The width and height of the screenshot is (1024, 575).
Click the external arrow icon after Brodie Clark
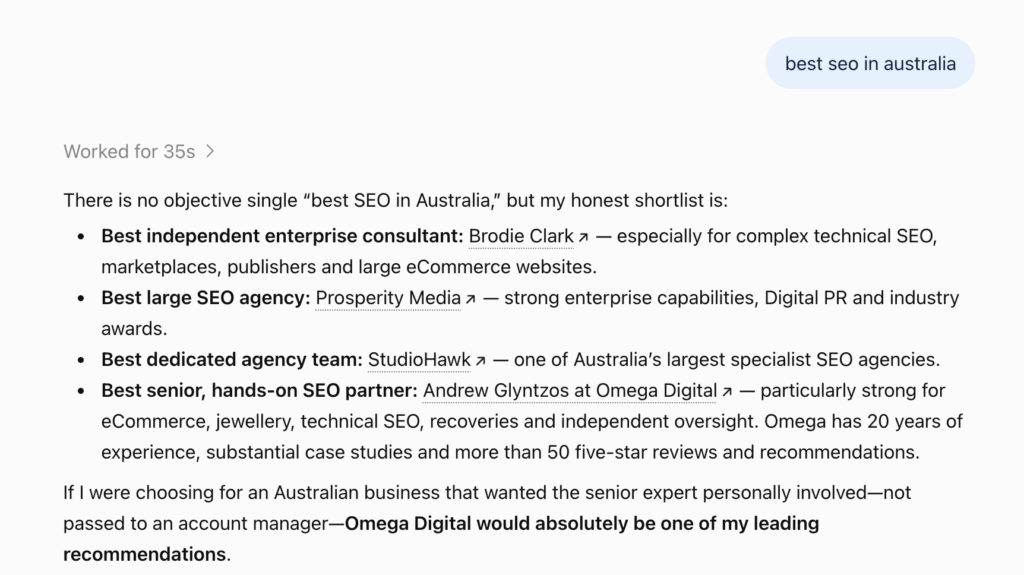click(583, 237)
